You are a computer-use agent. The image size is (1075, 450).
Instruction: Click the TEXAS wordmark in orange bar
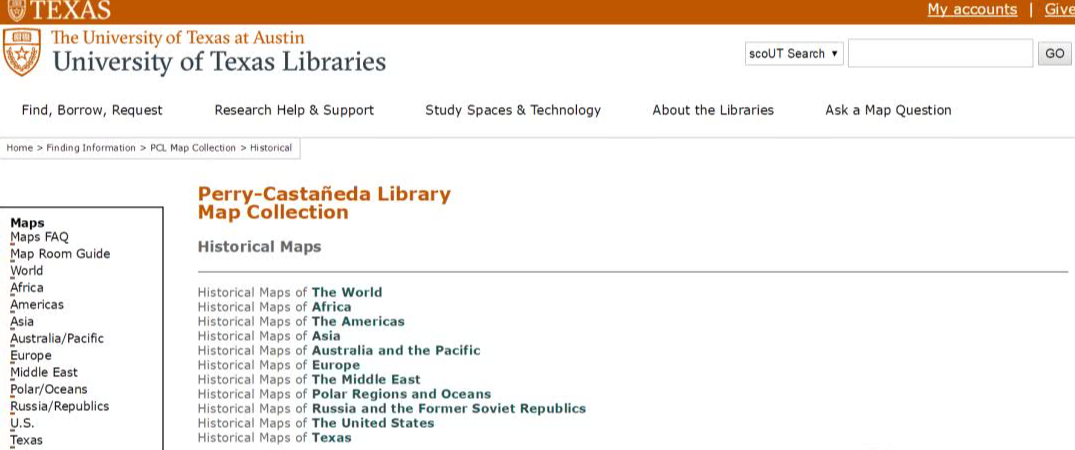coord(71,10)
